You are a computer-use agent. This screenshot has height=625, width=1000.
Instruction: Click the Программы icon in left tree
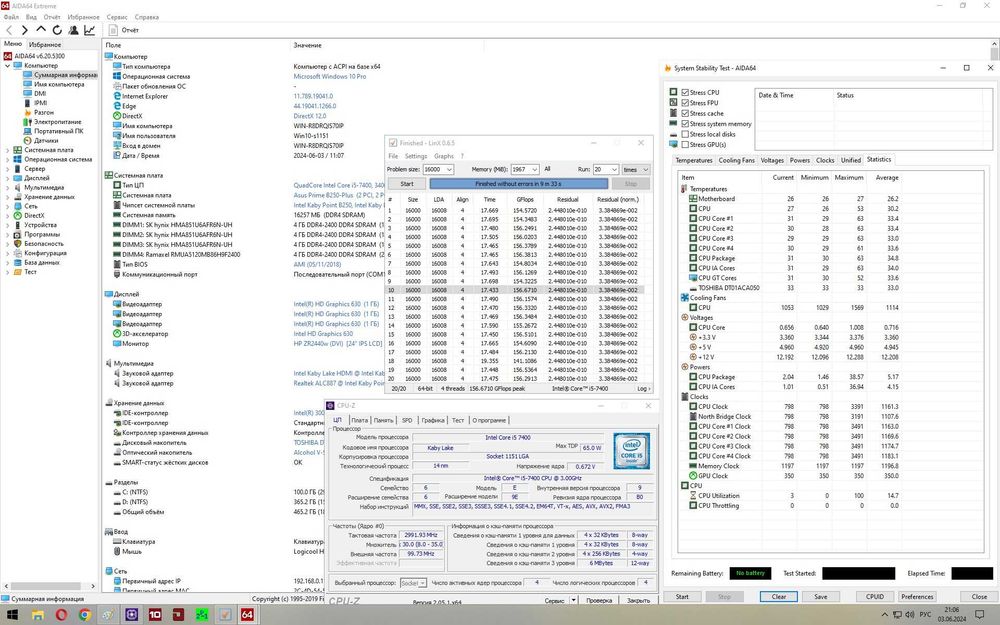pyautogui.click(x=18, y=234)
